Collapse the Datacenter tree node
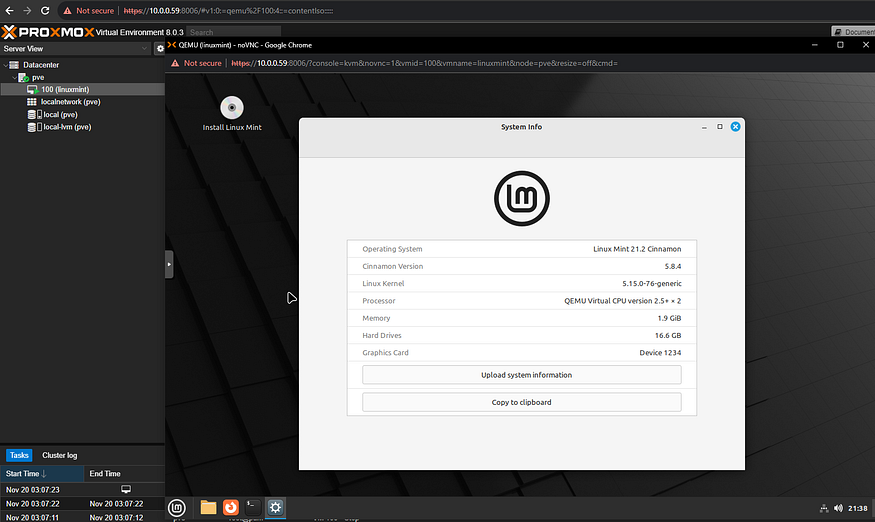Image resolution: width=875 pixels, height=522 pixels. tap(6, 65)
